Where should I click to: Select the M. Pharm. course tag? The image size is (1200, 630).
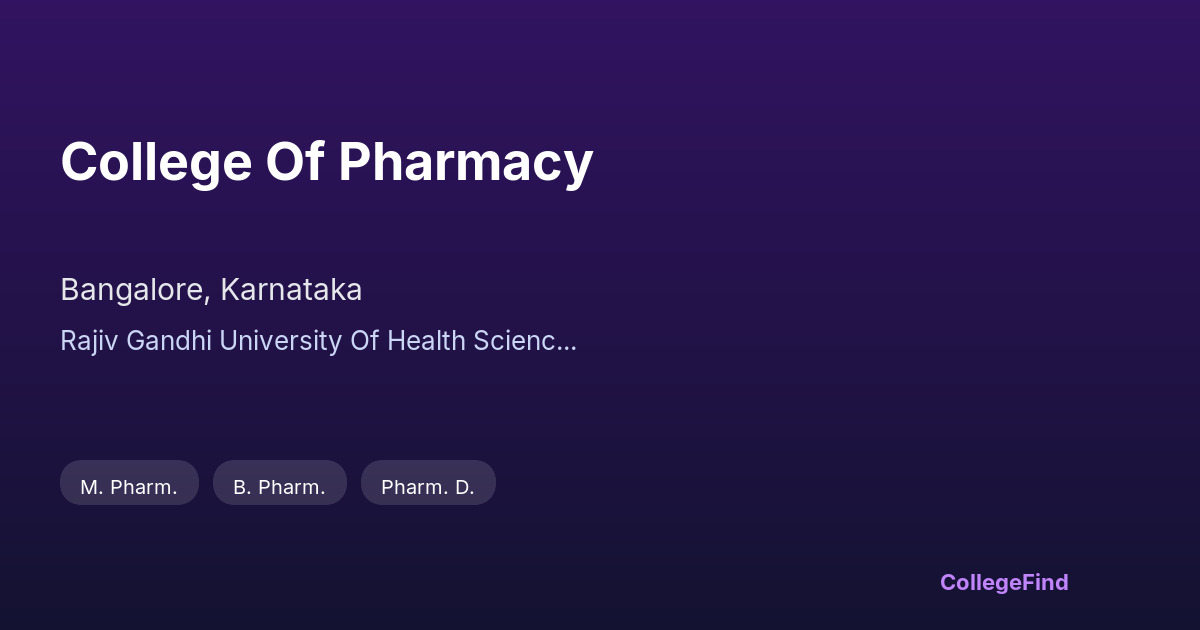(129, 487)
